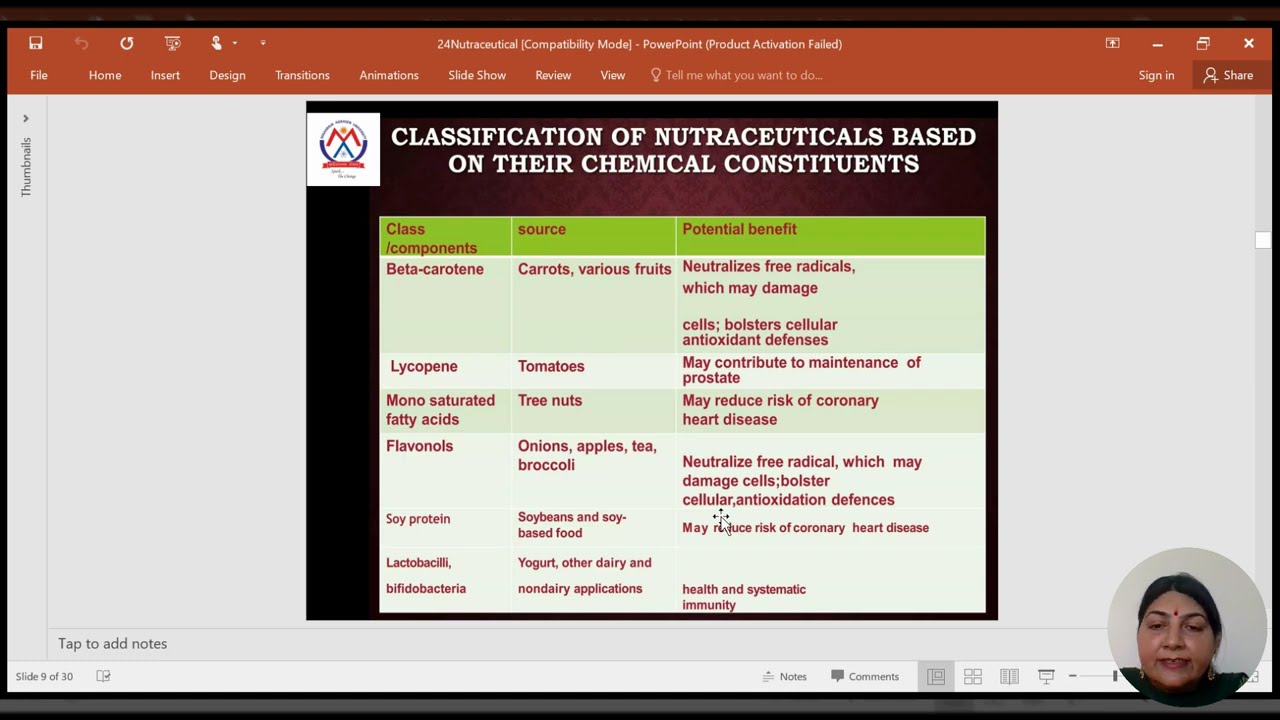Open the File menu
Image resolution: width=1280 pixels, height=720 pixels.
[39, 75]
